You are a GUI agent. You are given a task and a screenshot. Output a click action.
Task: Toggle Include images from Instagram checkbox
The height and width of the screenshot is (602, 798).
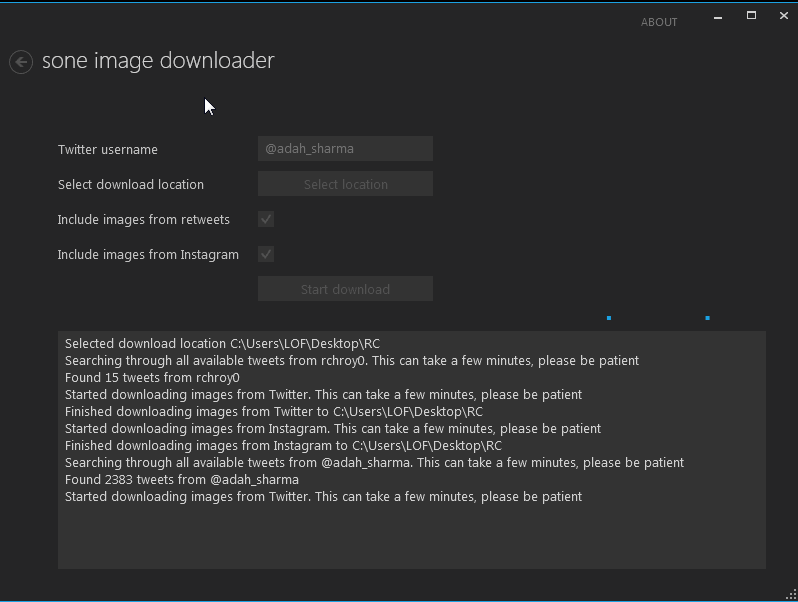(266, 254)
